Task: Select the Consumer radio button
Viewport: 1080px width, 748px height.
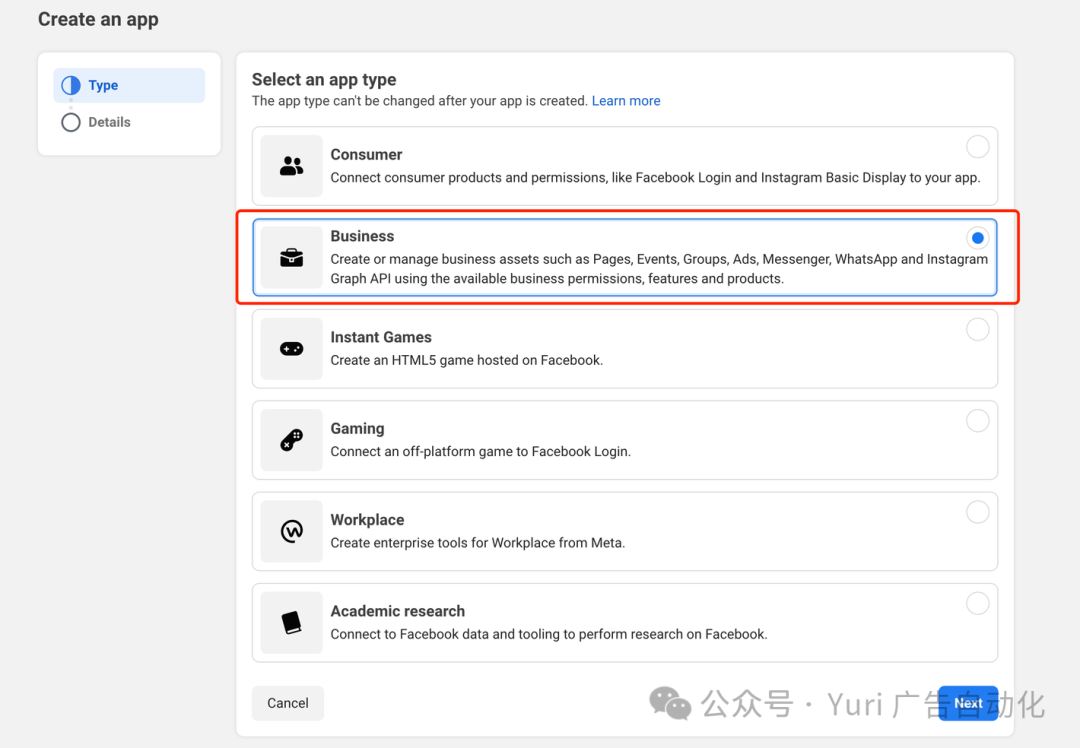Action: pos(977,147)
